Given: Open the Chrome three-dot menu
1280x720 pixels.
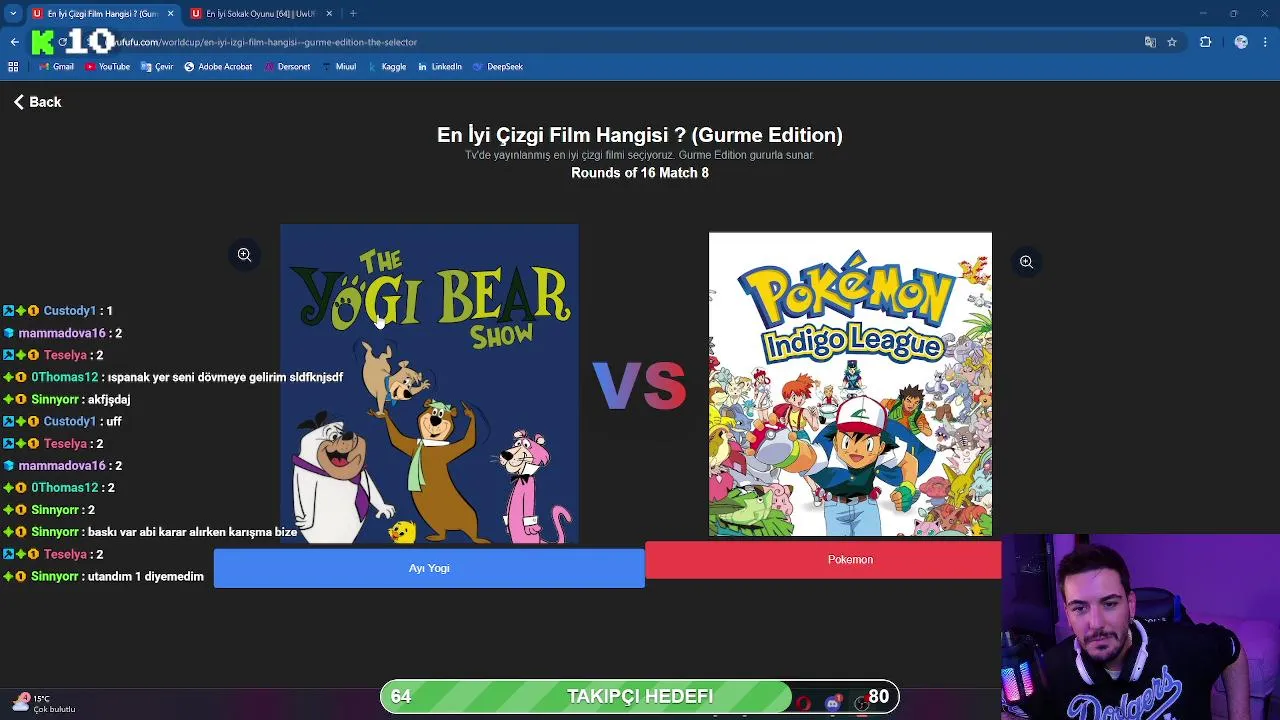Looking at the screenshot, I should tap(1266, 42).
